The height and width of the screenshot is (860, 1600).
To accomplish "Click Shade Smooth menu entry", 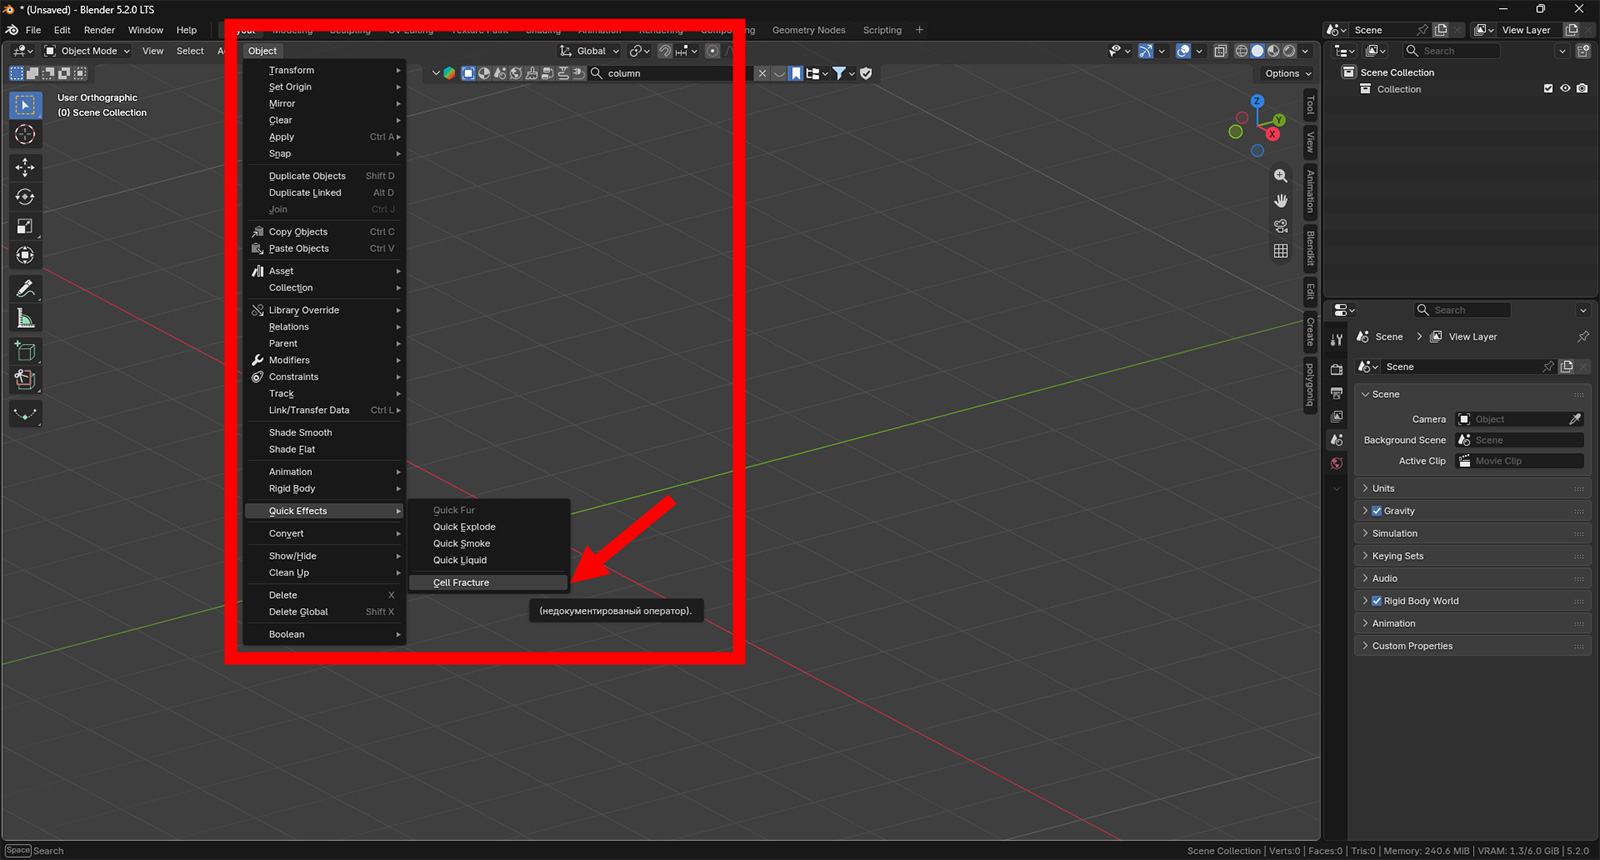I will (x=325, y=433).
